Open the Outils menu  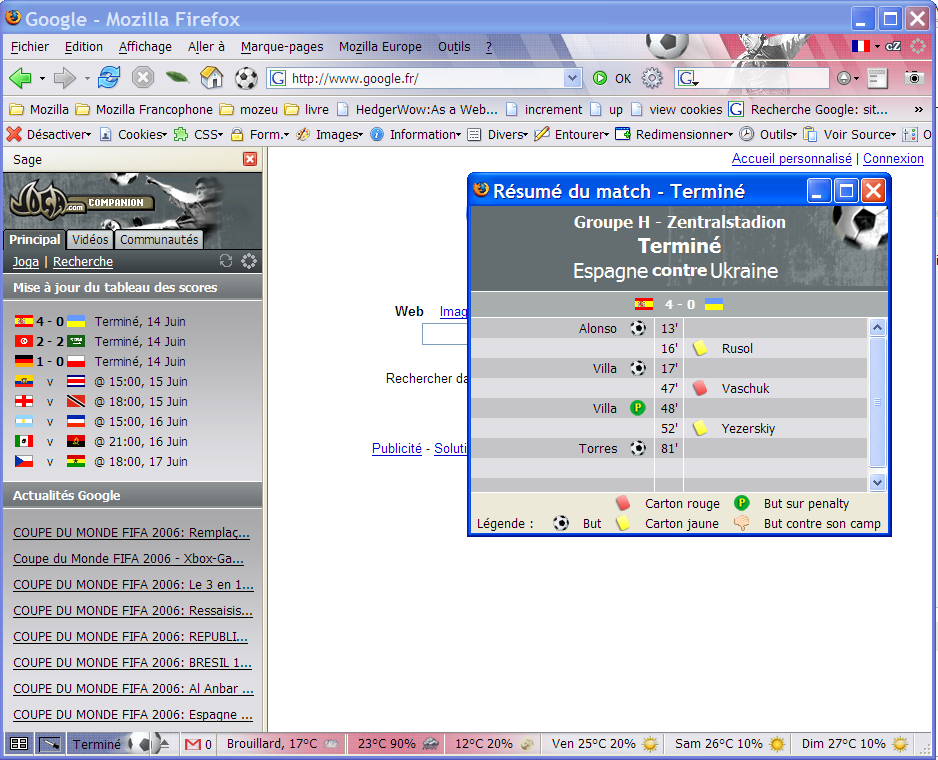coord(454,47)
